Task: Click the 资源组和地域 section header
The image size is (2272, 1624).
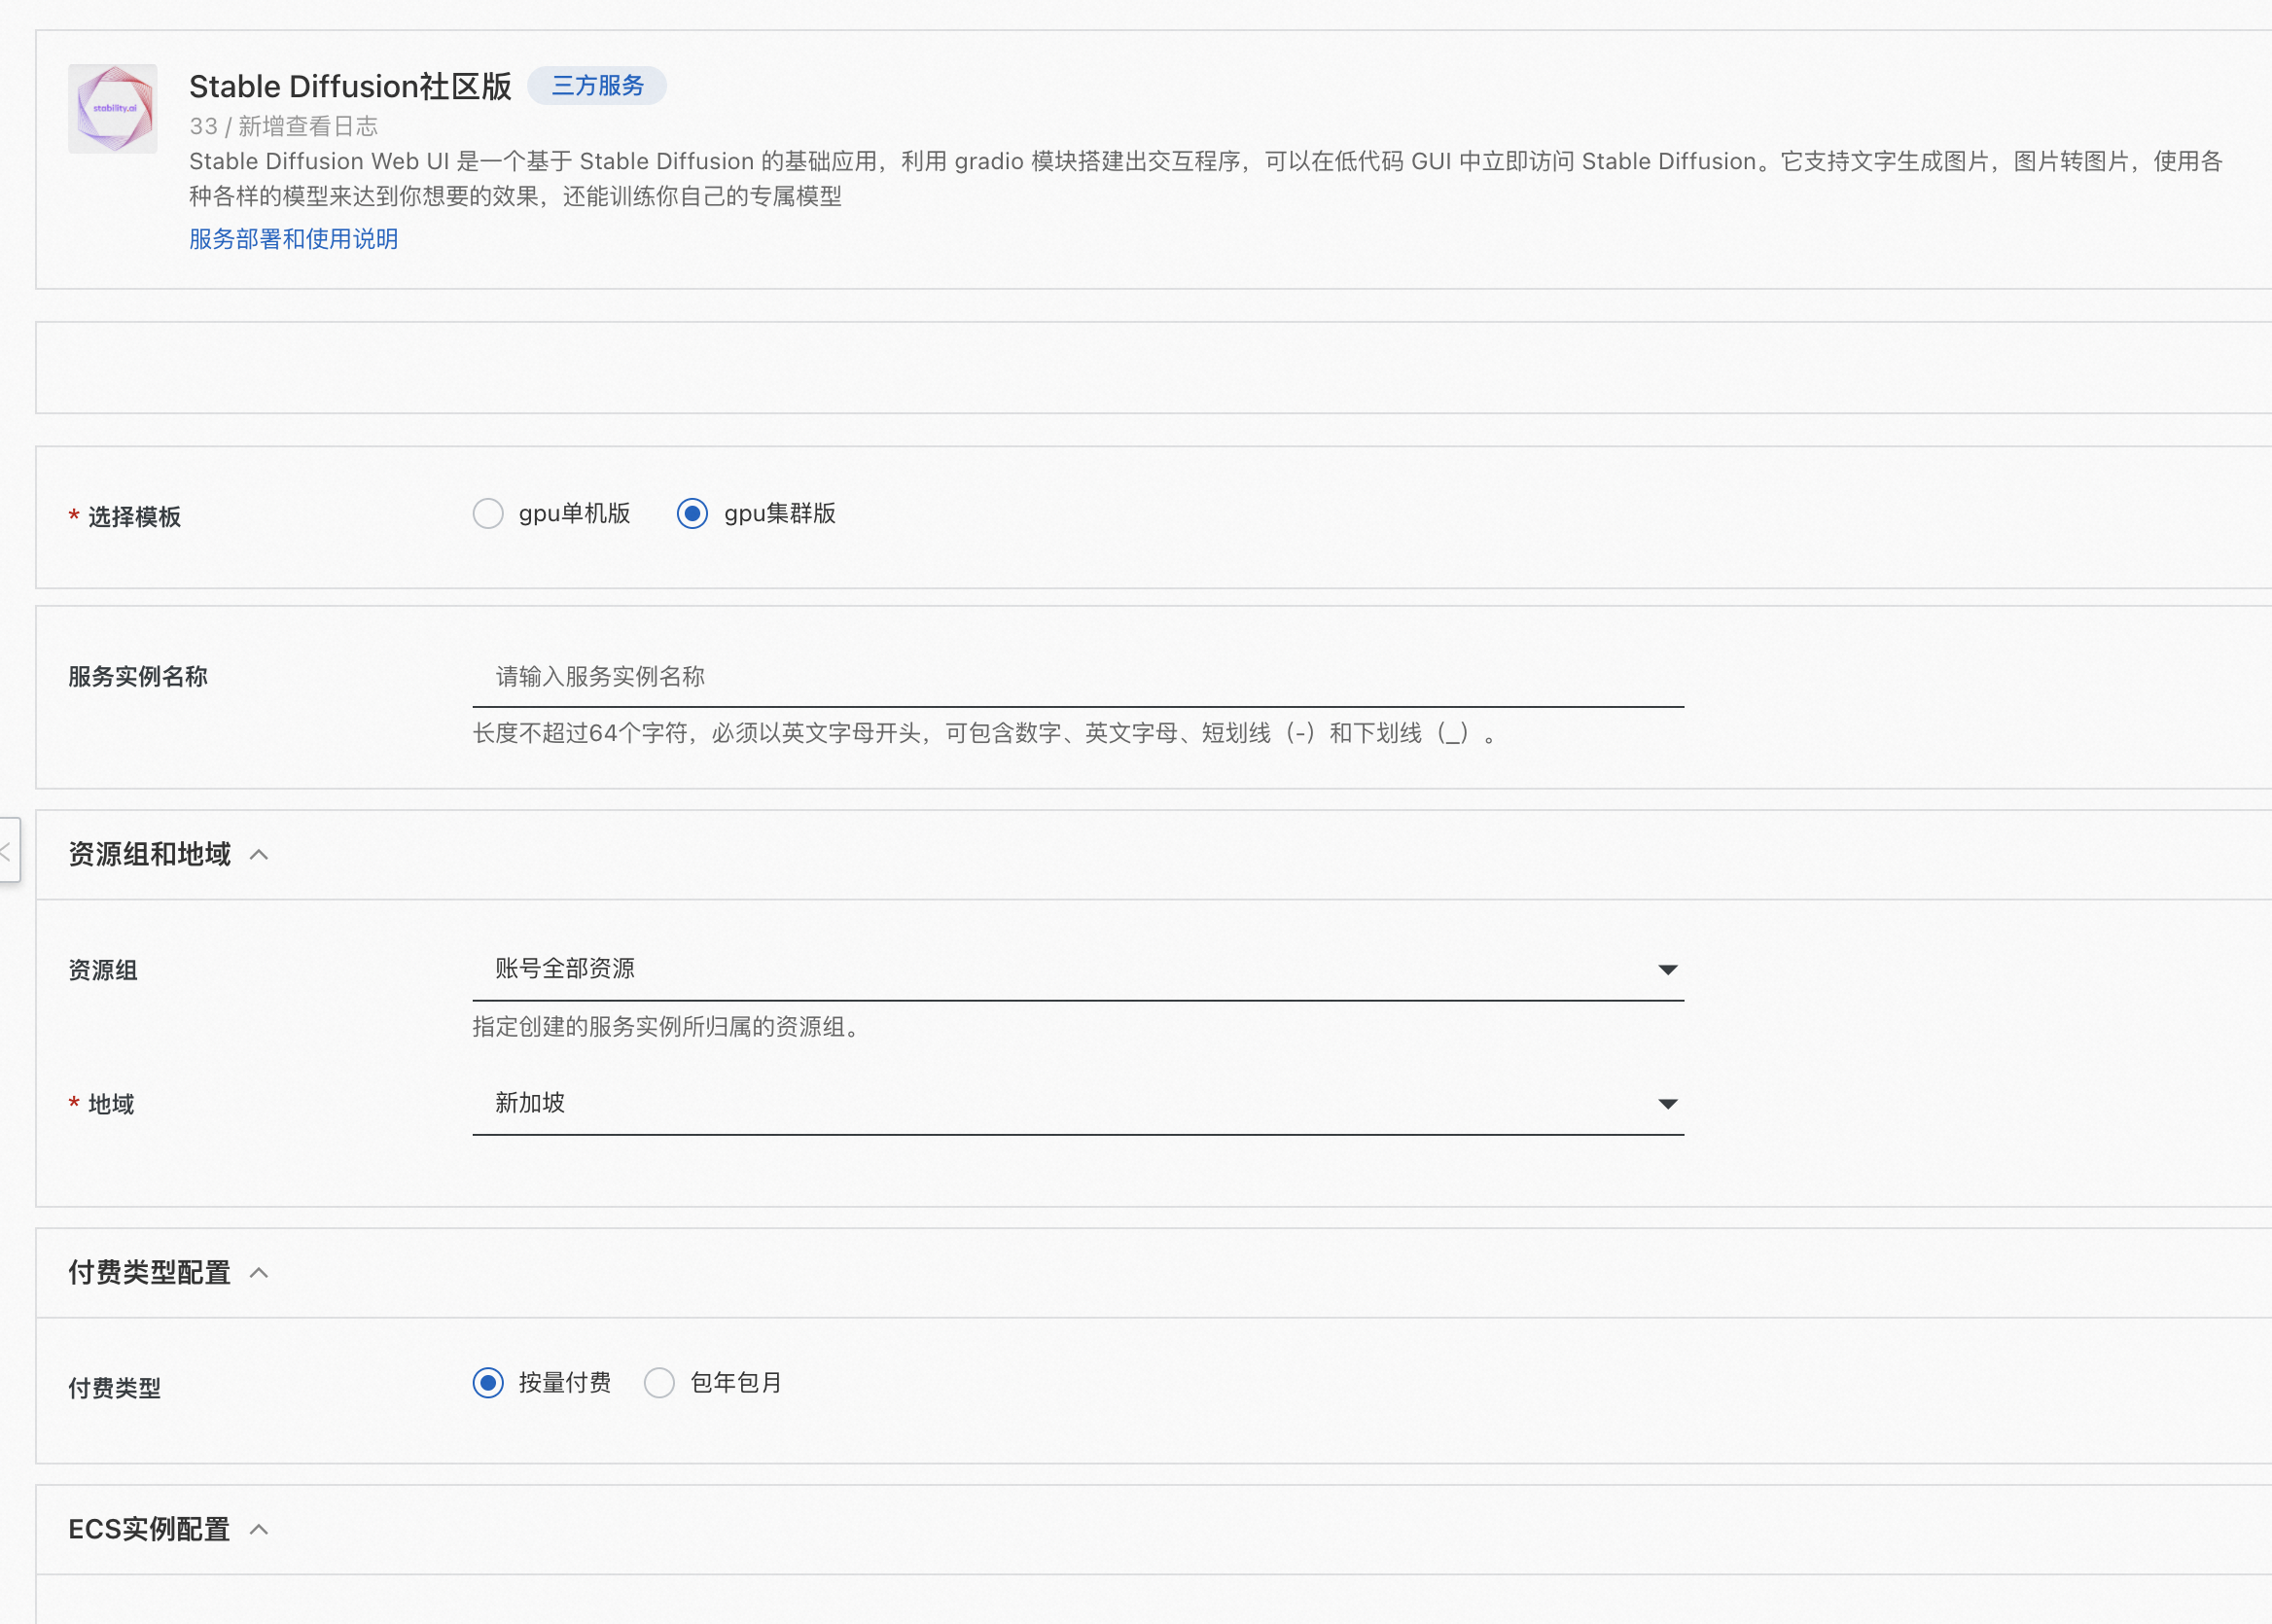Action: (149, 855)
